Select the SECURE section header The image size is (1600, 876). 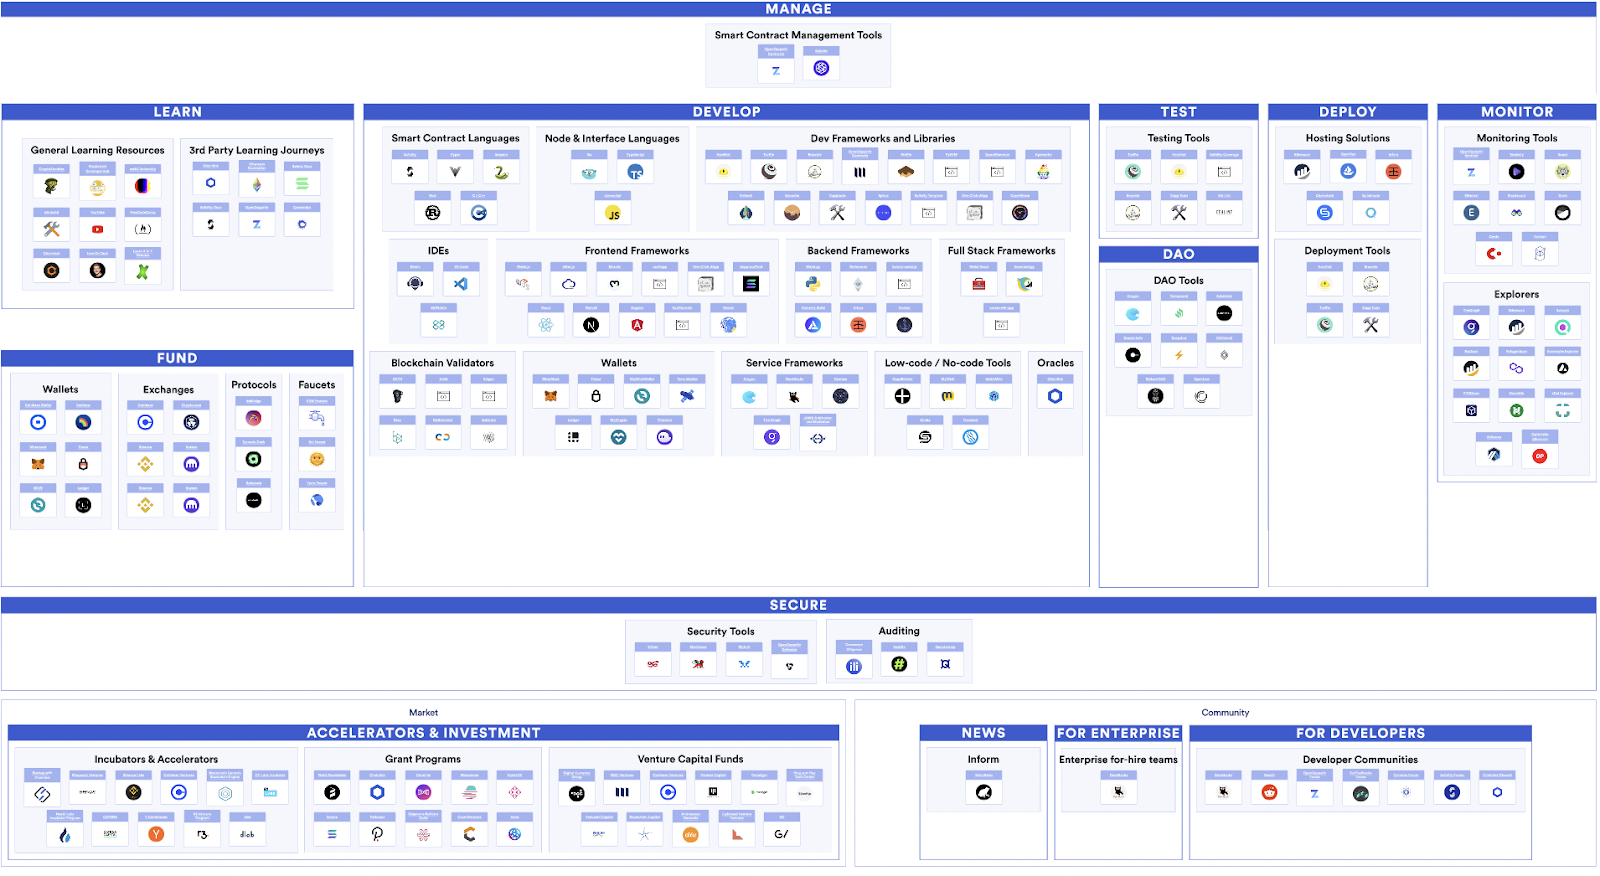798,605
